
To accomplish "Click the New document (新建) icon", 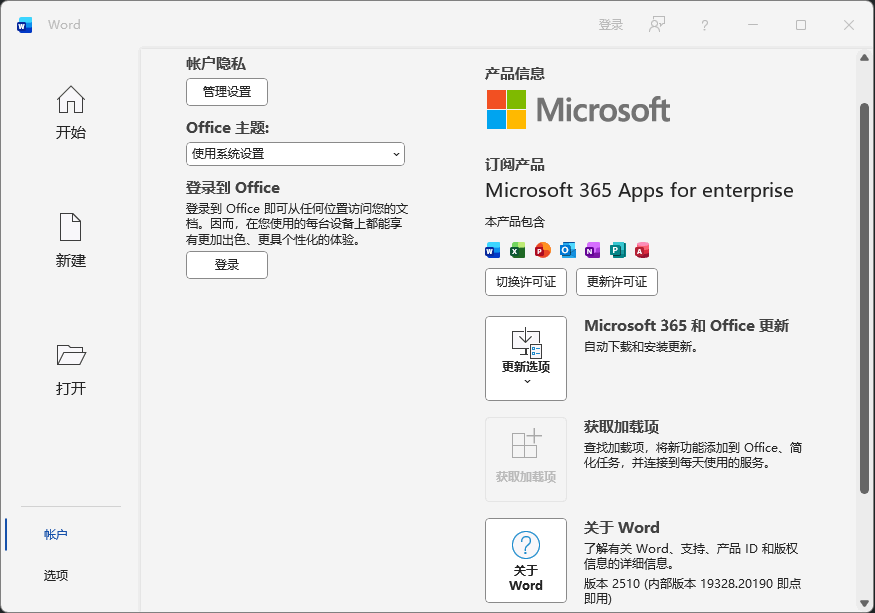I will [x=70, y=227].
